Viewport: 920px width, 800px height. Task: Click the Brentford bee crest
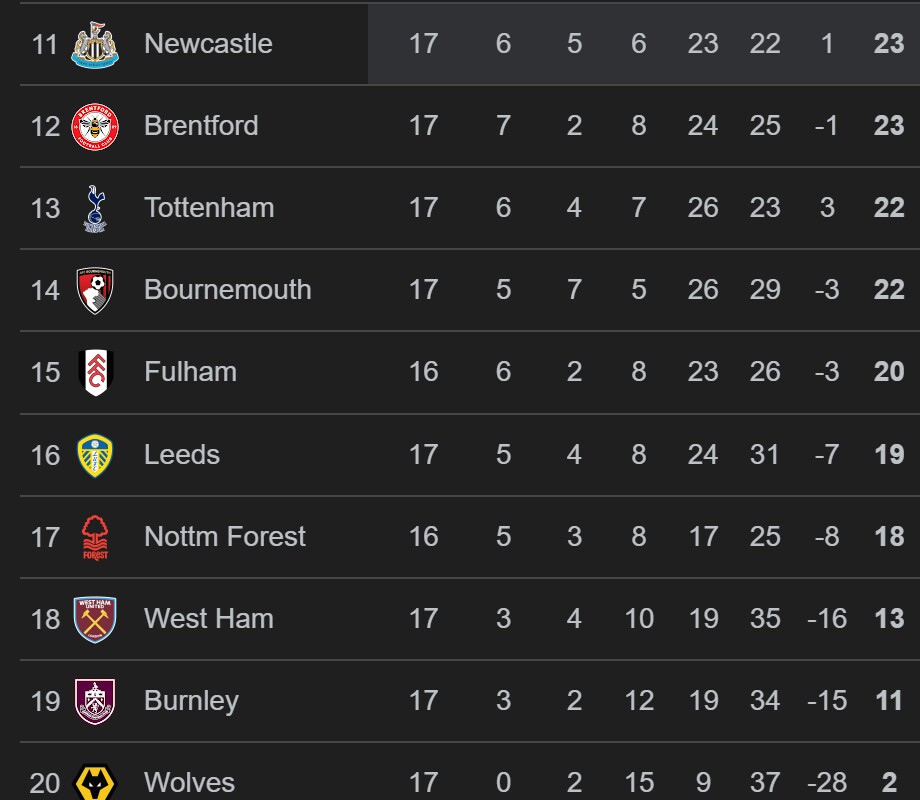point(96,126)
